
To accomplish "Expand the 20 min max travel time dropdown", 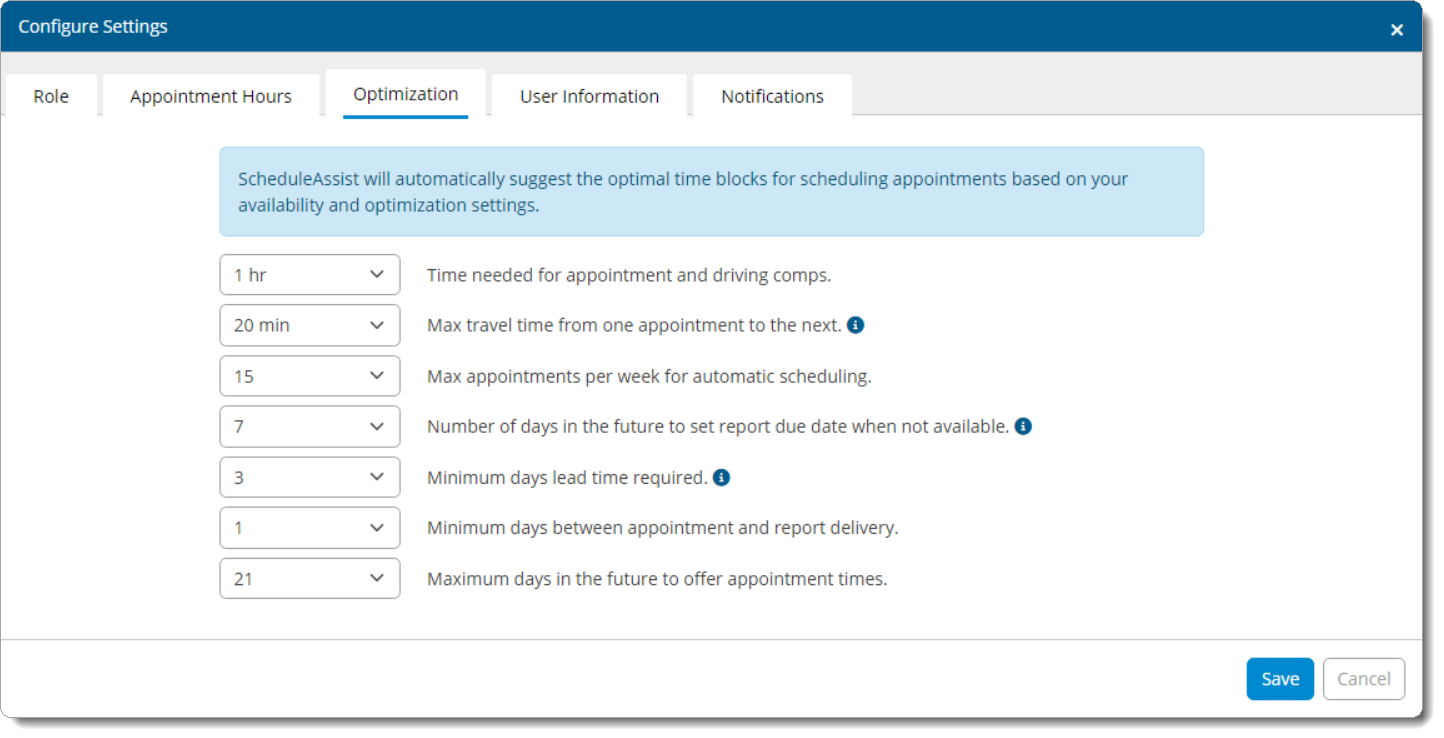I will tap(309, 325).
